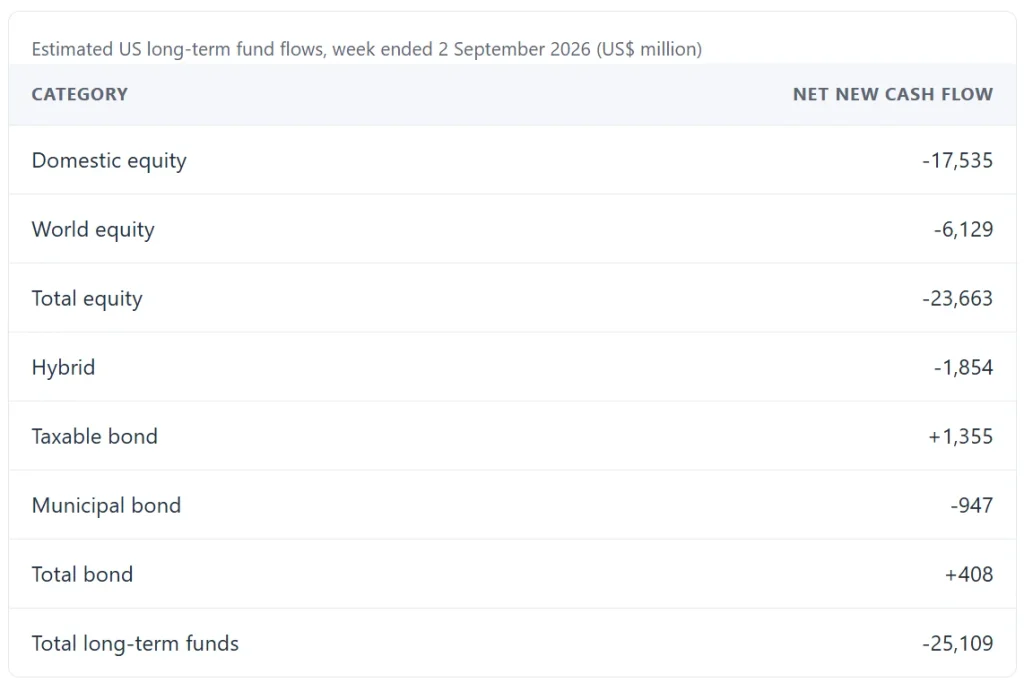The height and width of the screenshot is (691, 1024).
Task: Select the Municipal bond row label
Action: [x=106, y=506]
